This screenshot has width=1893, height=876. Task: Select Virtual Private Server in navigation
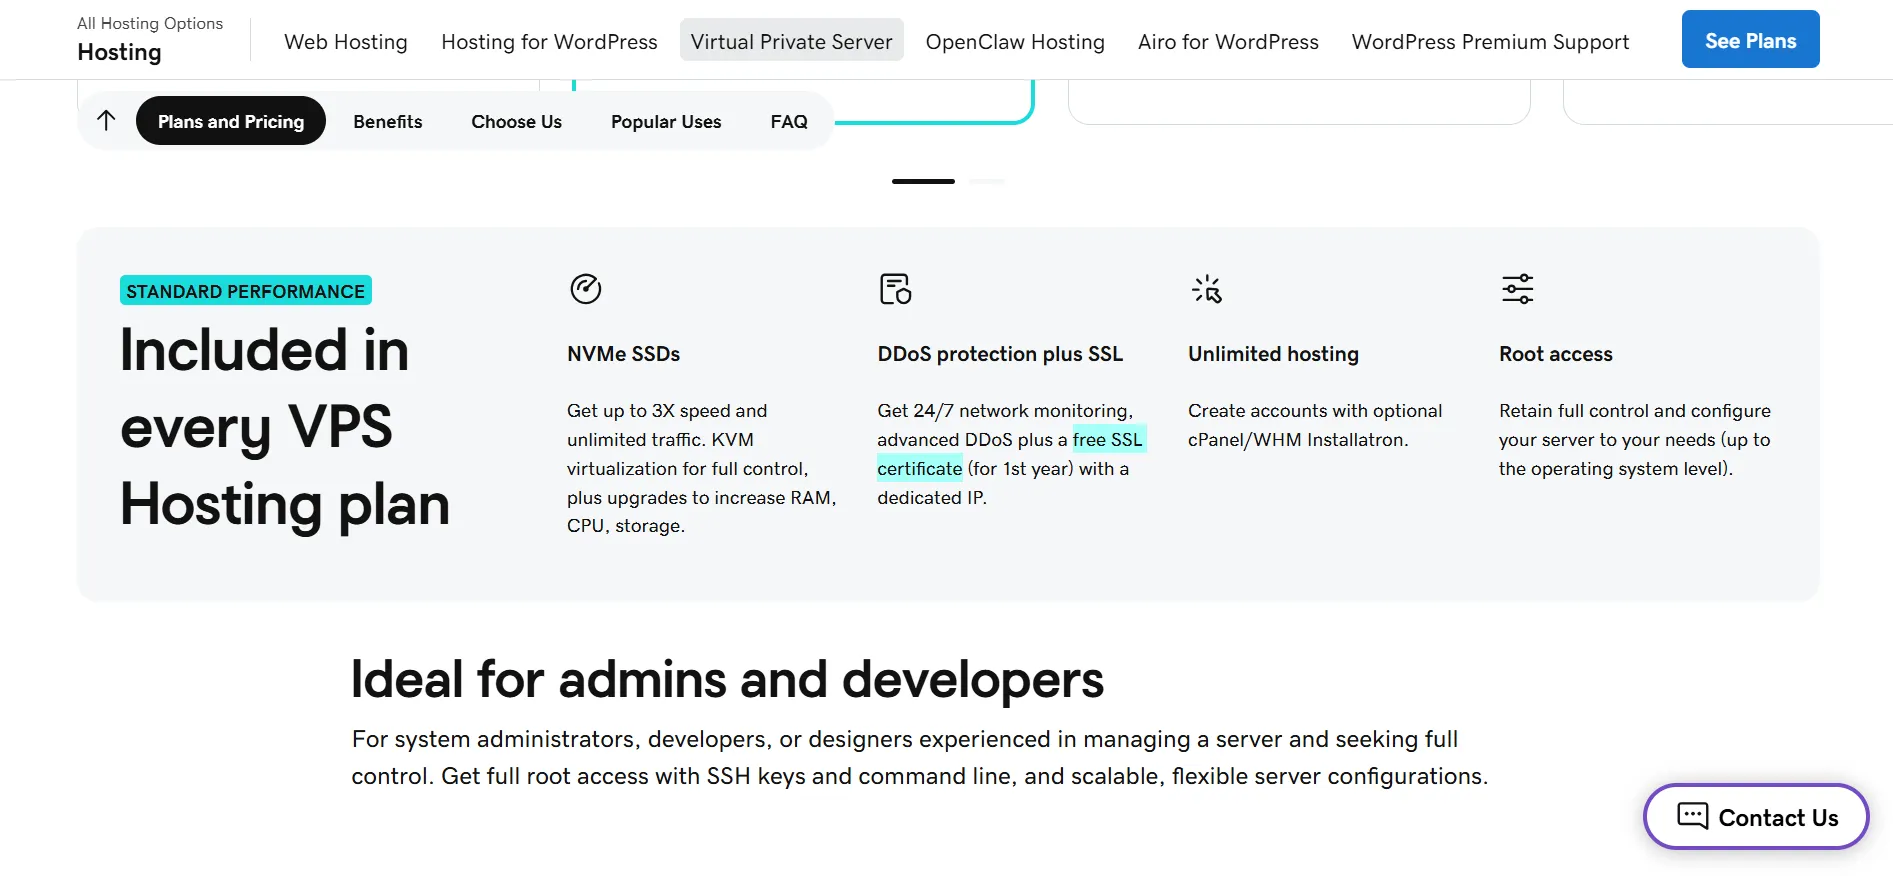(791, 40)
